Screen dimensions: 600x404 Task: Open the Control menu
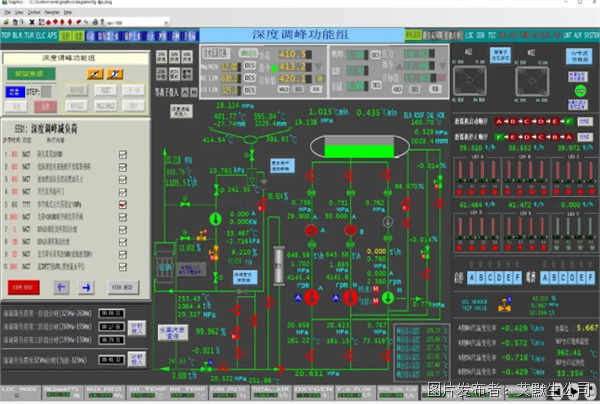click(x=34, y=13)
